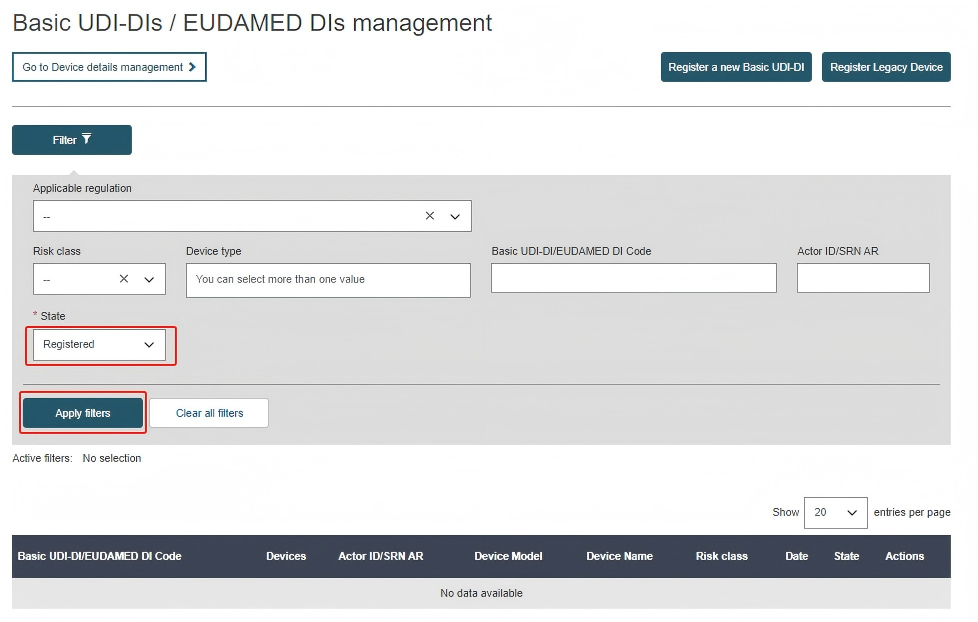This screenshot has height=622, width=978.
Task: Go to Device details management
Action: 108,67
